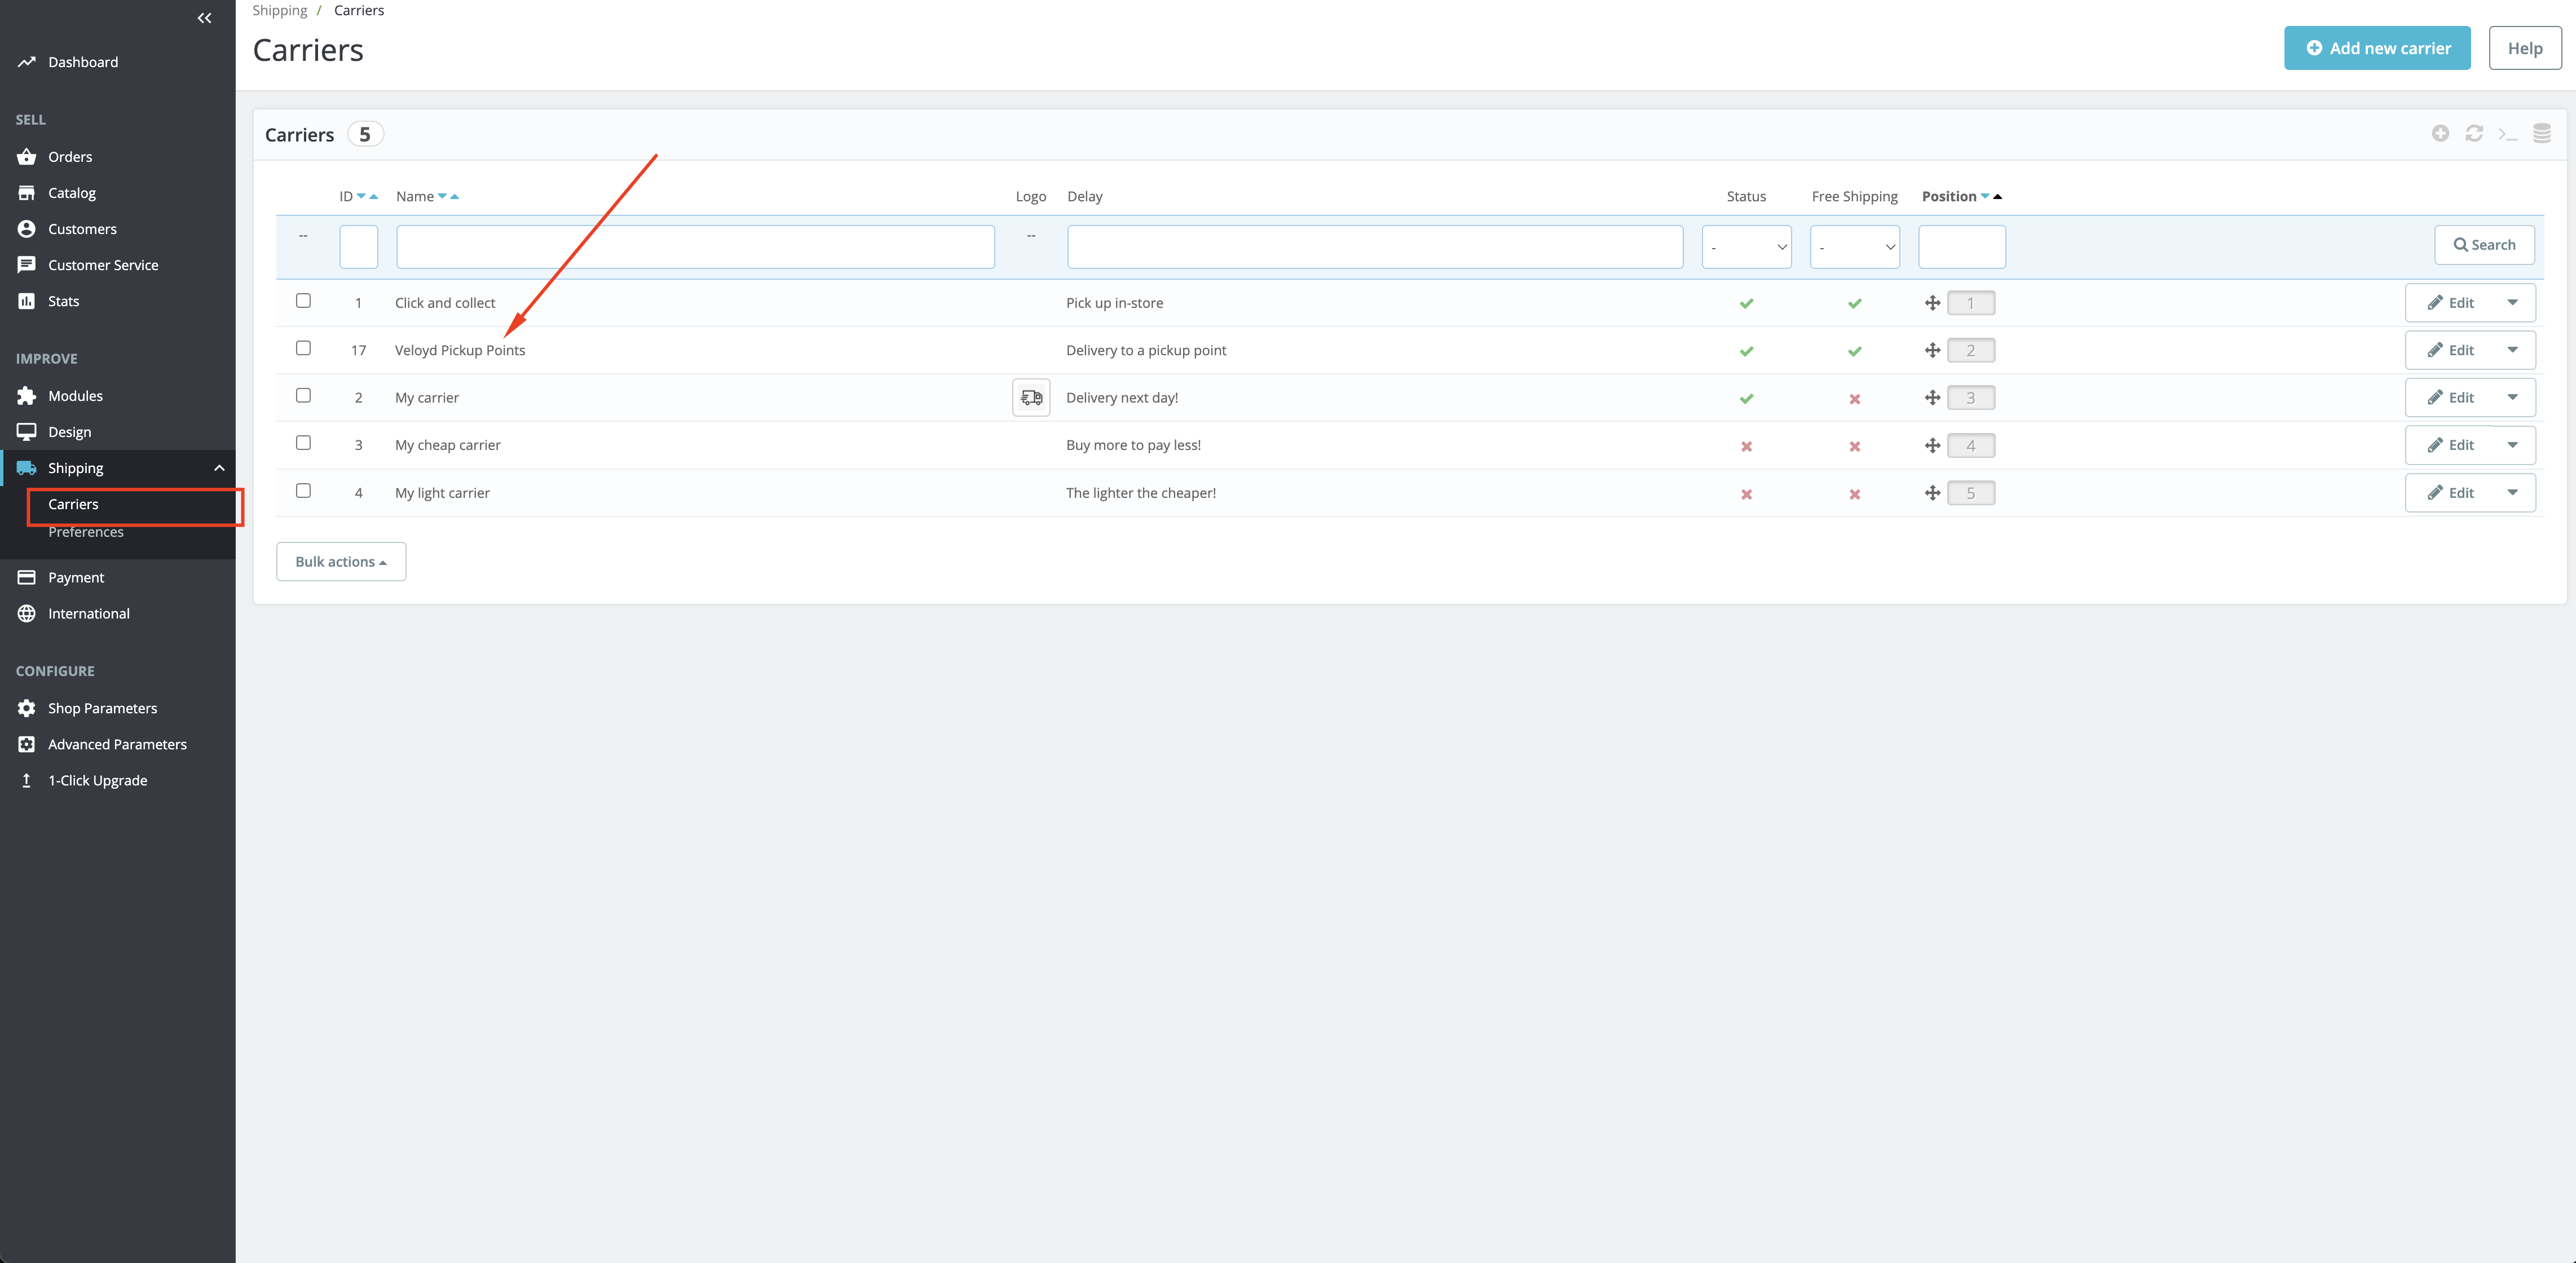Screen dimensions: 2576x1263
Task: Enable My cheap carrier status red cross
Action: click(1746, 446)
